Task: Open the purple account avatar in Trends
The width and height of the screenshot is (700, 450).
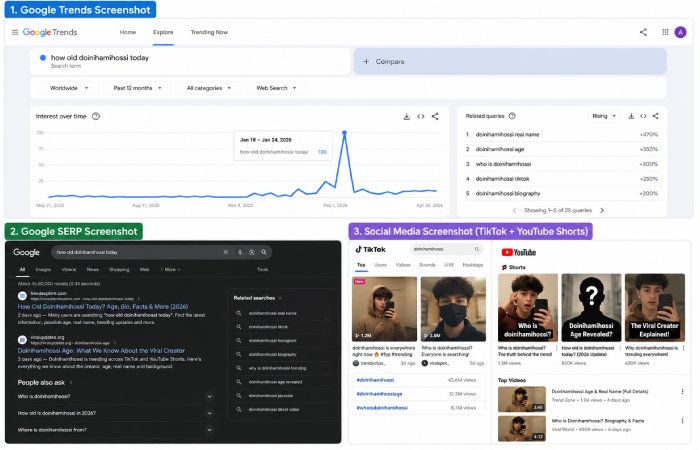Action: pos(680,32)
